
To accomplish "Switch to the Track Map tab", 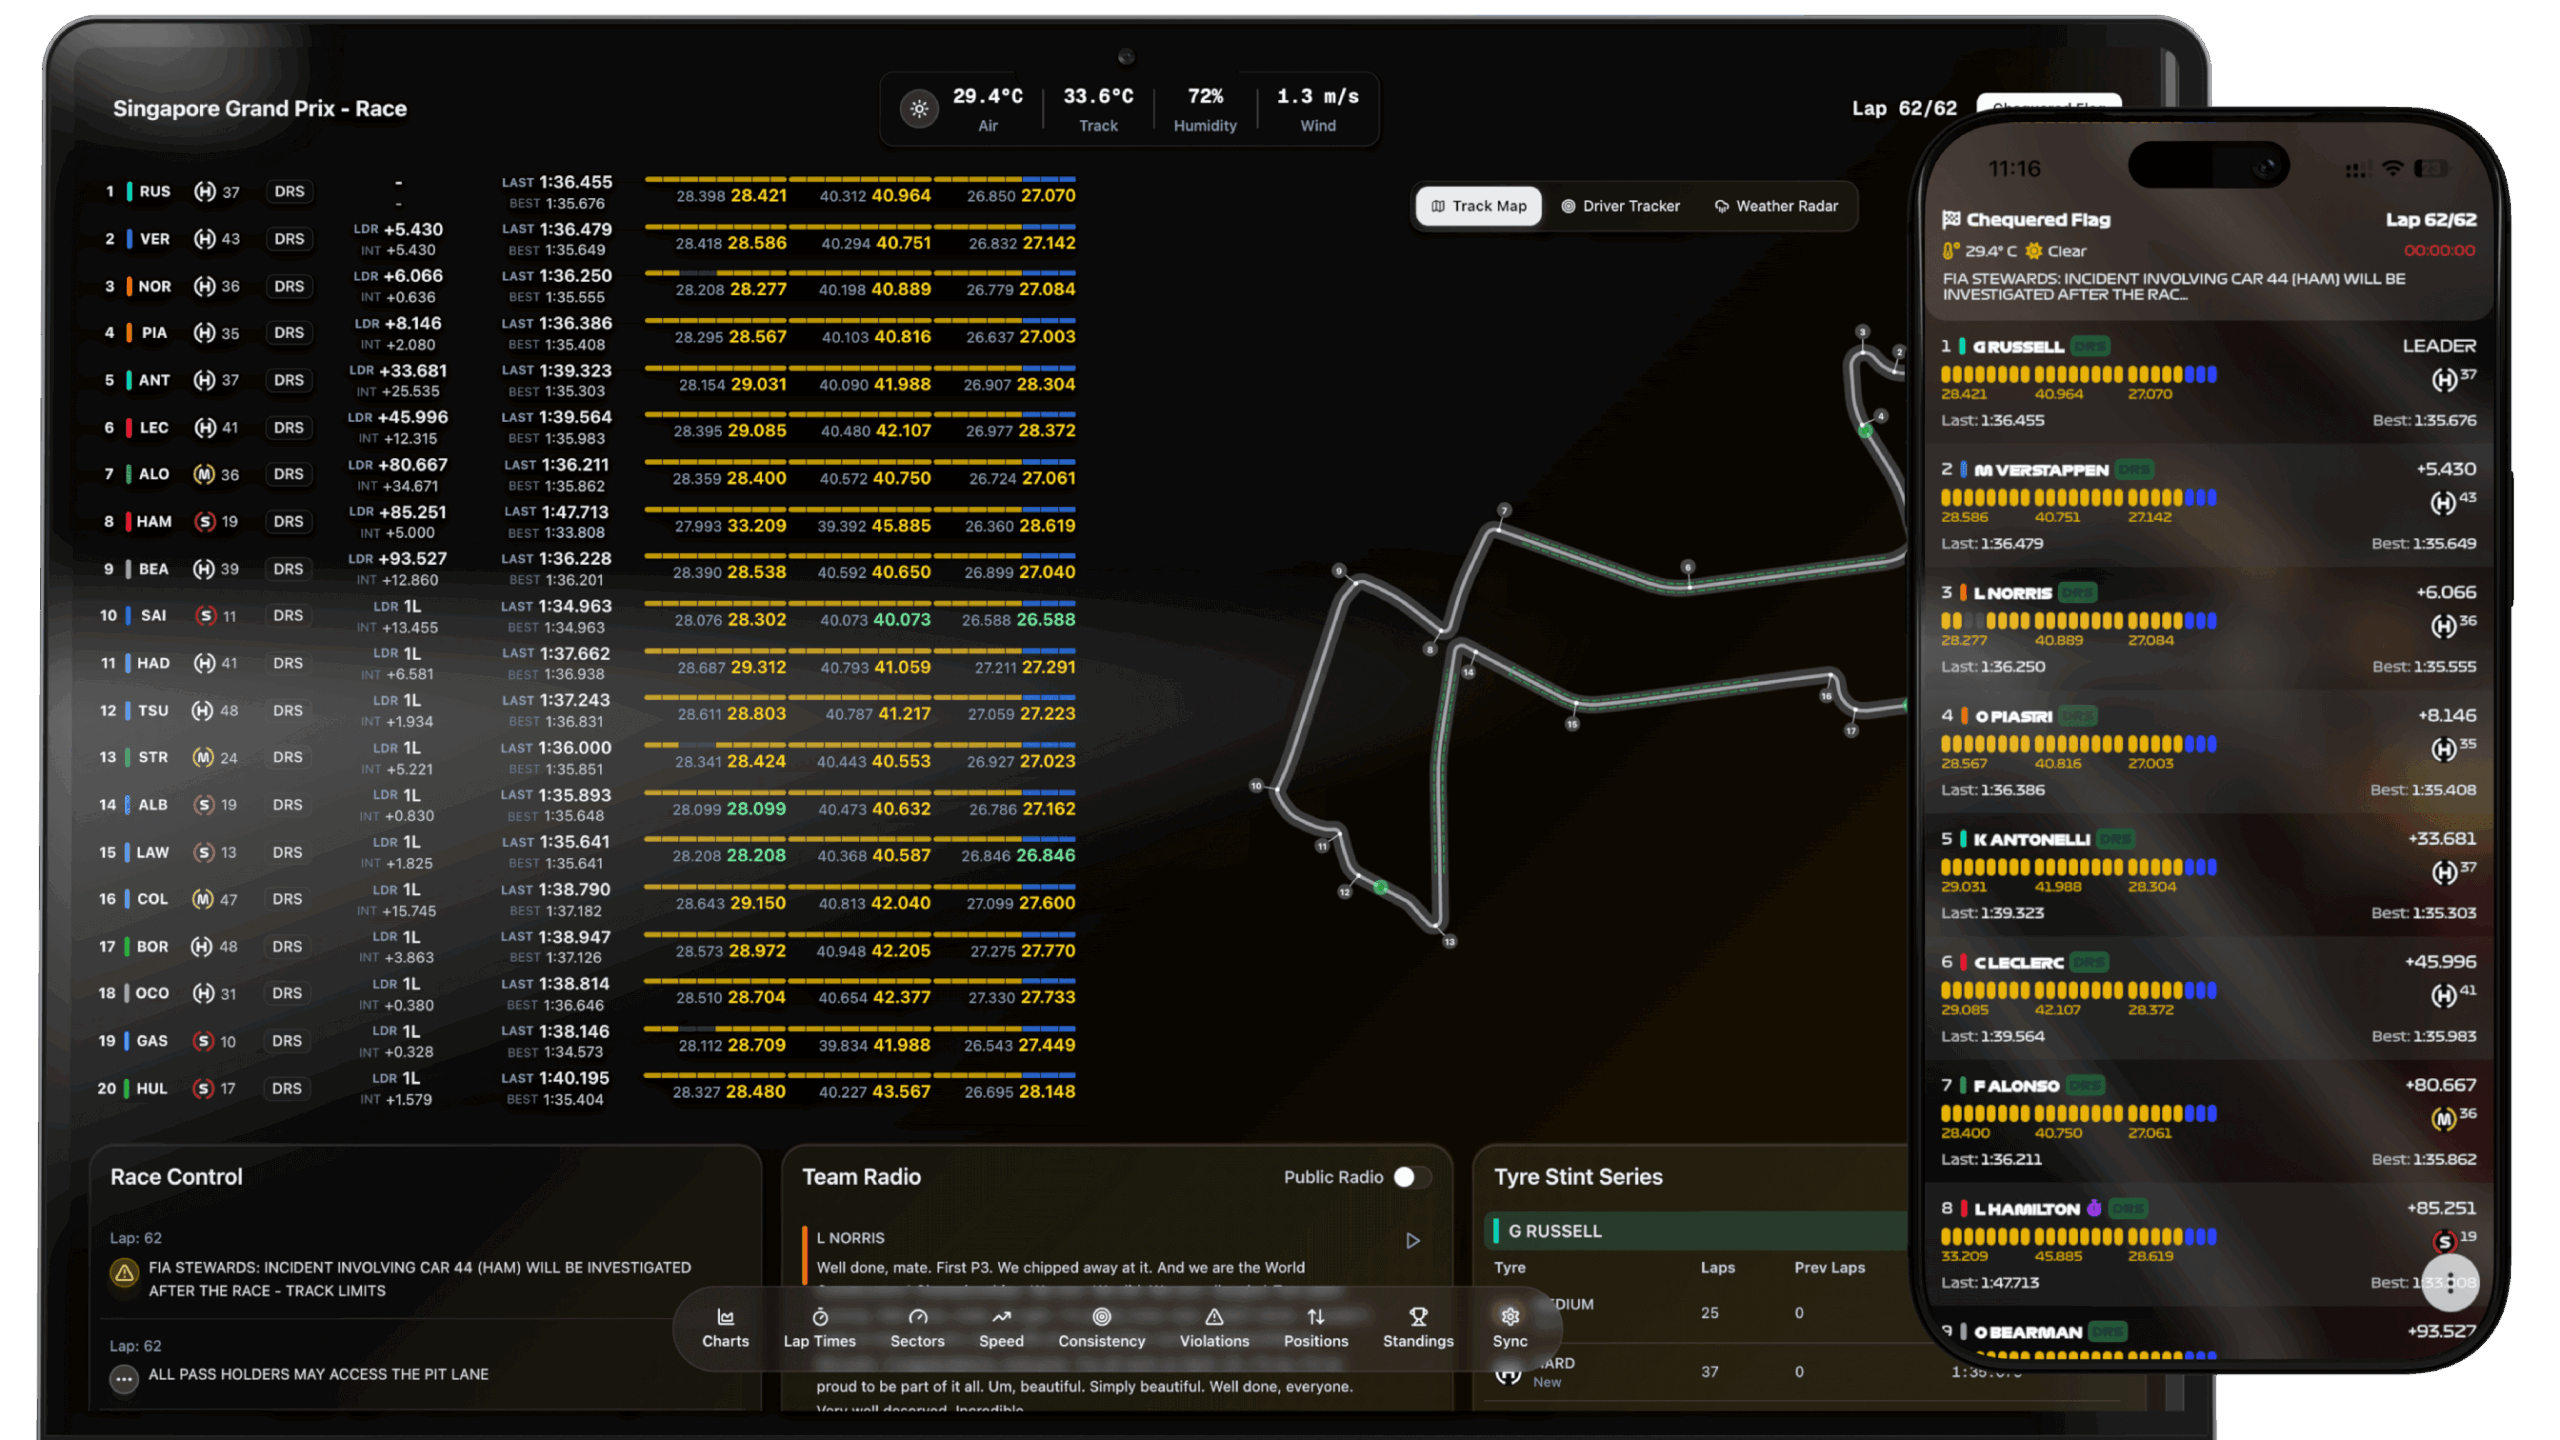I will pyautogui.click(x=1479, y=206).
